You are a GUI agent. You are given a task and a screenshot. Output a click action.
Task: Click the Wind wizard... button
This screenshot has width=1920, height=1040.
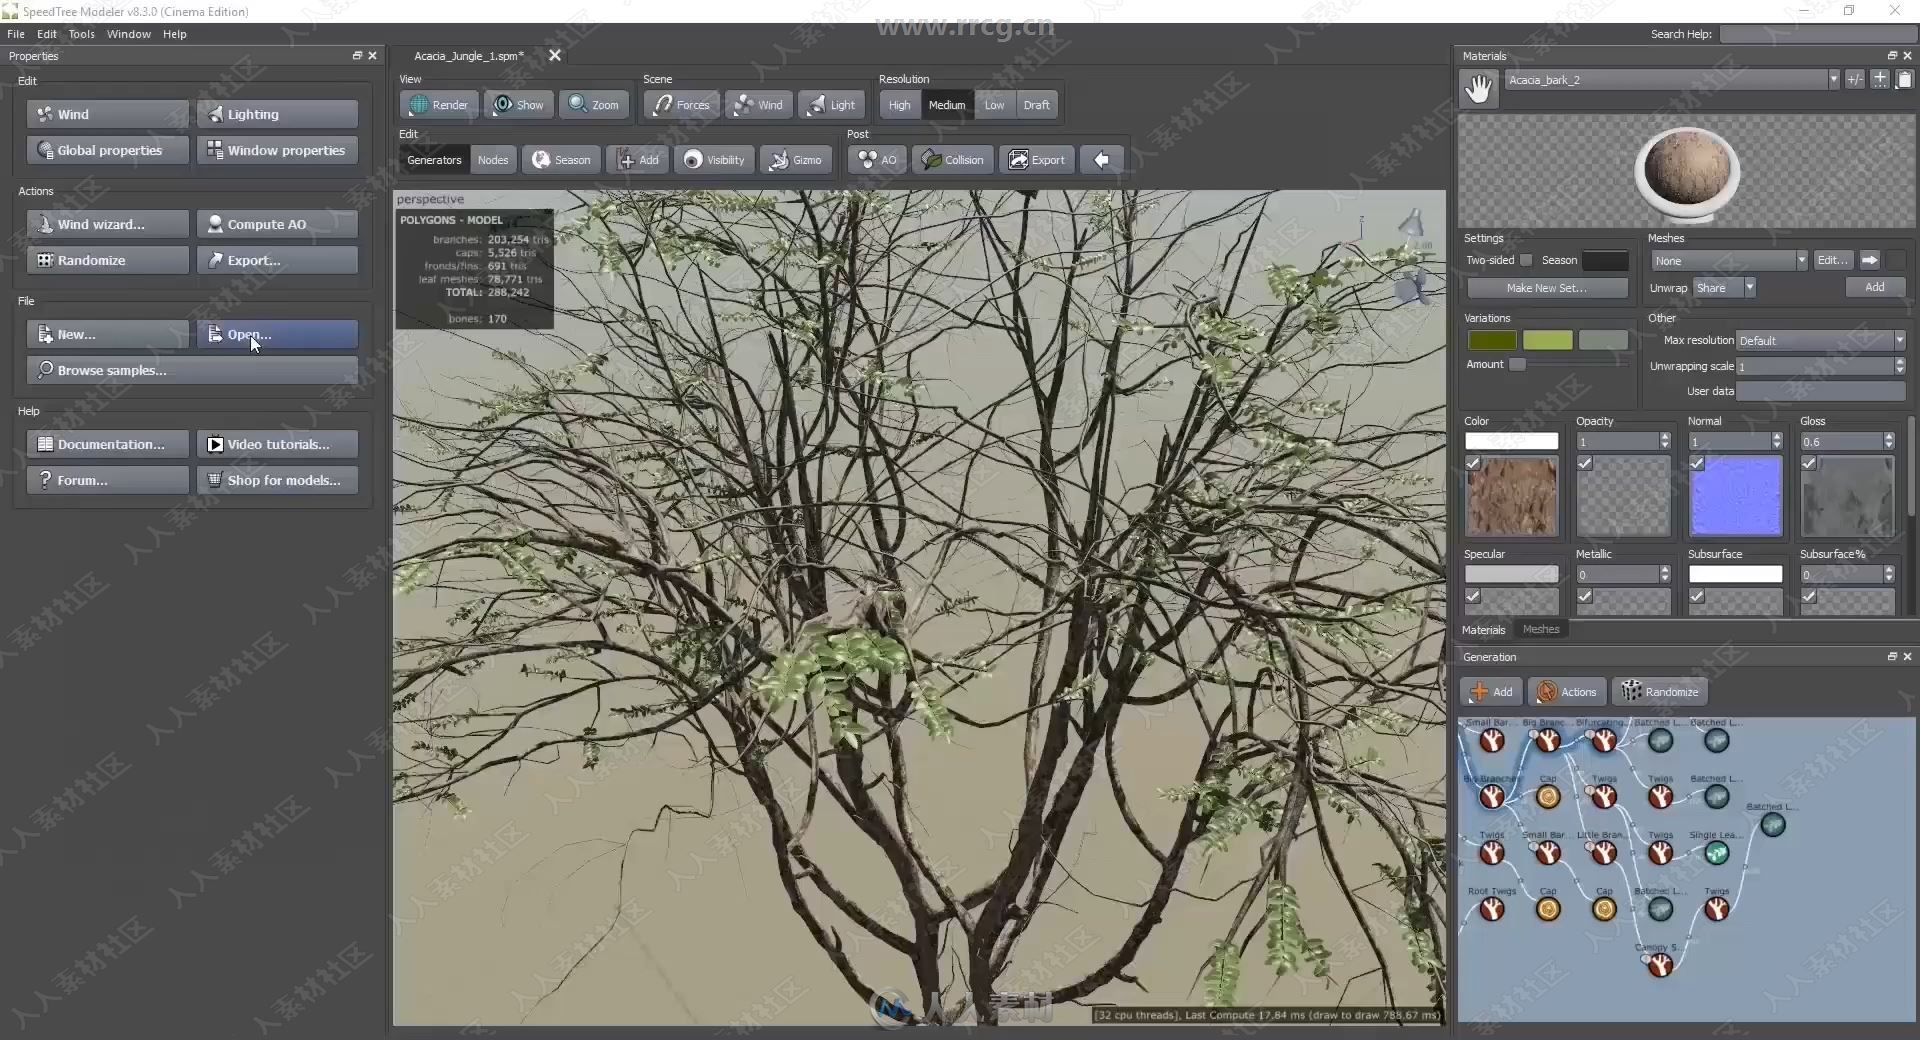pyautogui.click(x=108, y=224)
